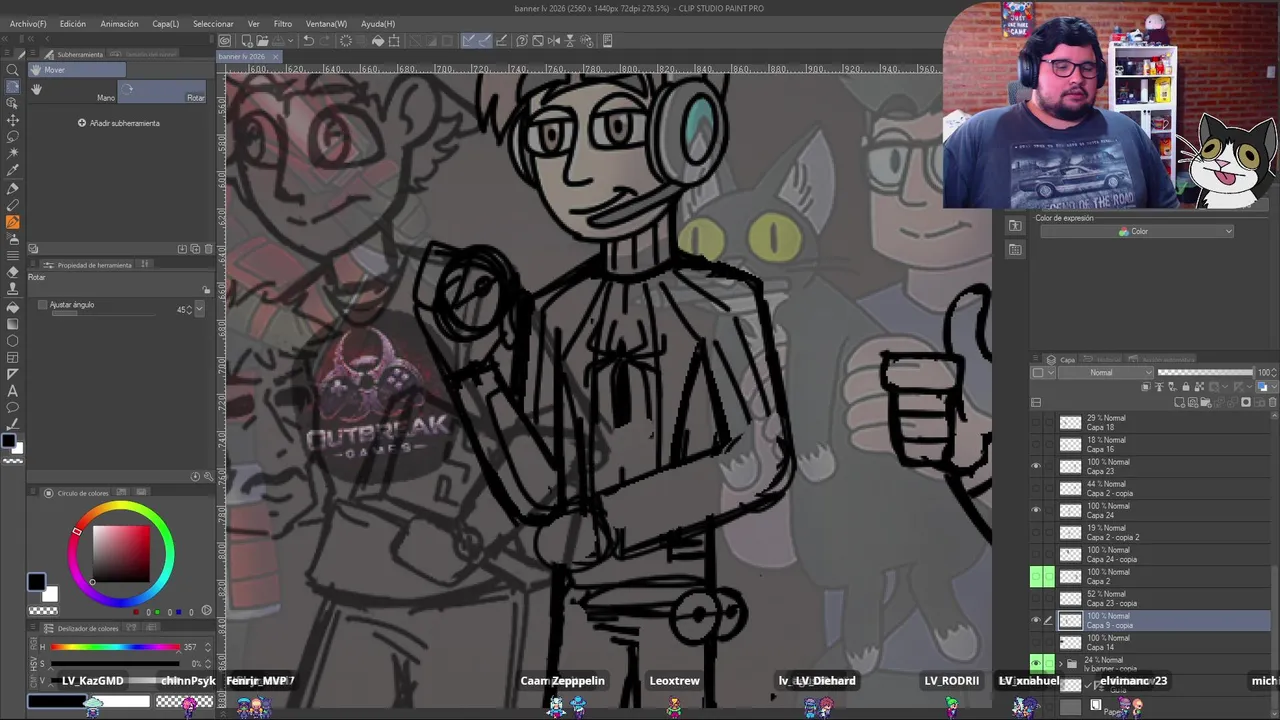This screenshot has width=1280, height=720.
Task: Select the Zoom magnifier tool
Action: pyautogui.click(x=13, y=70)
